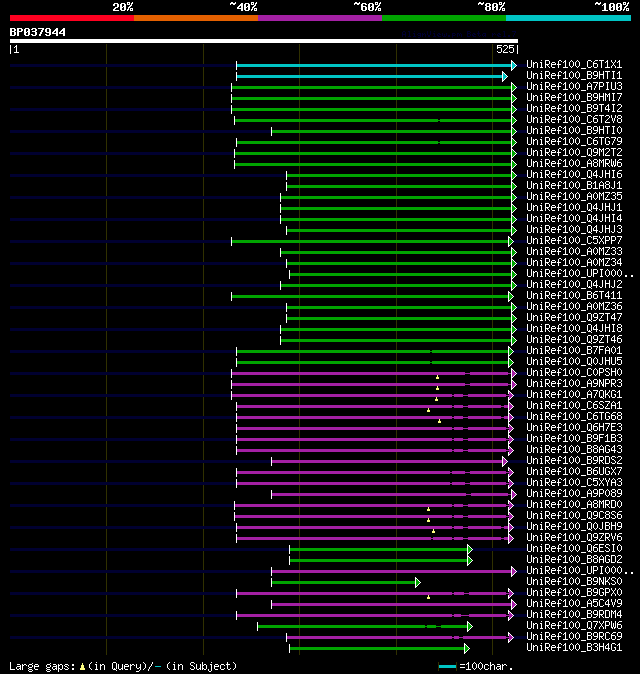Select the UniRef100_Q7XPW6 entry
This screenshot has height=674, width=640.
574,625
